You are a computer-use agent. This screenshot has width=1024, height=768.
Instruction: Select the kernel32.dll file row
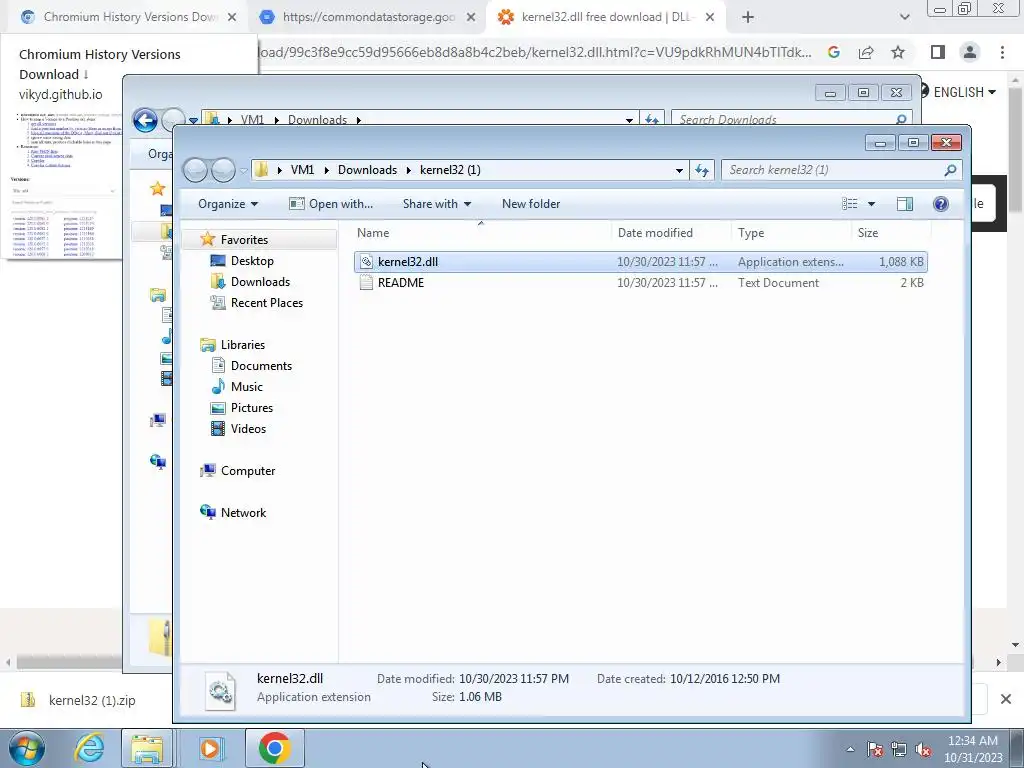tap(640, 262)
